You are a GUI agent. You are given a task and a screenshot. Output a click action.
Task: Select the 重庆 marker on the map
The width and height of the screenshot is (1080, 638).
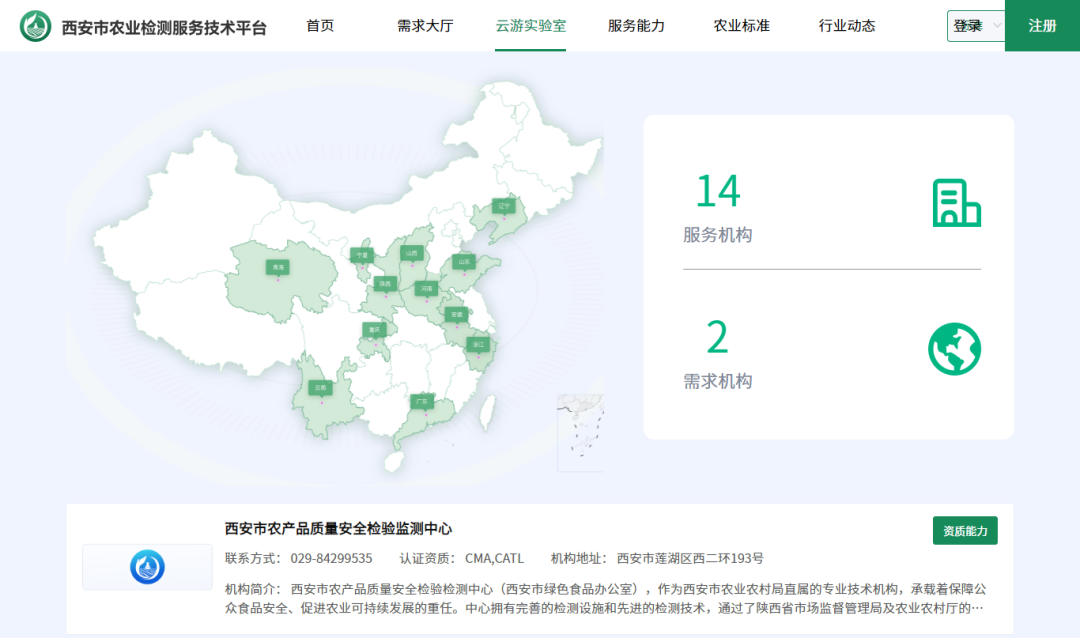coord(374,330)
